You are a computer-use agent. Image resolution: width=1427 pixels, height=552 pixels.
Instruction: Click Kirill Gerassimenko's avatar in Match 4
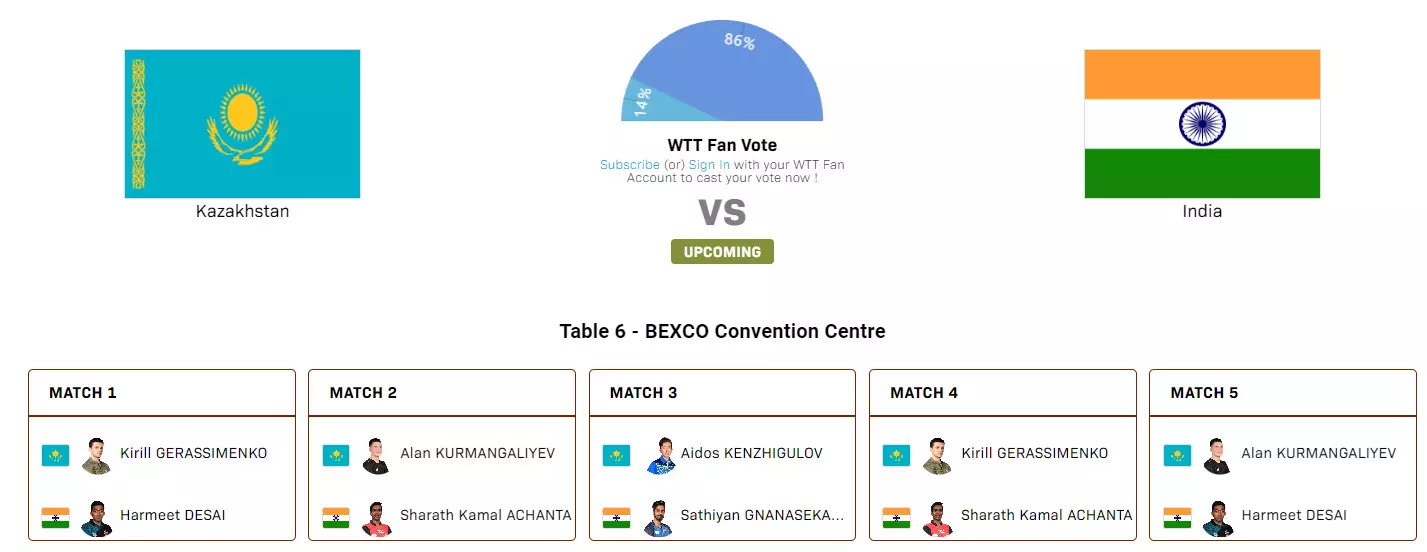(937, 455)
